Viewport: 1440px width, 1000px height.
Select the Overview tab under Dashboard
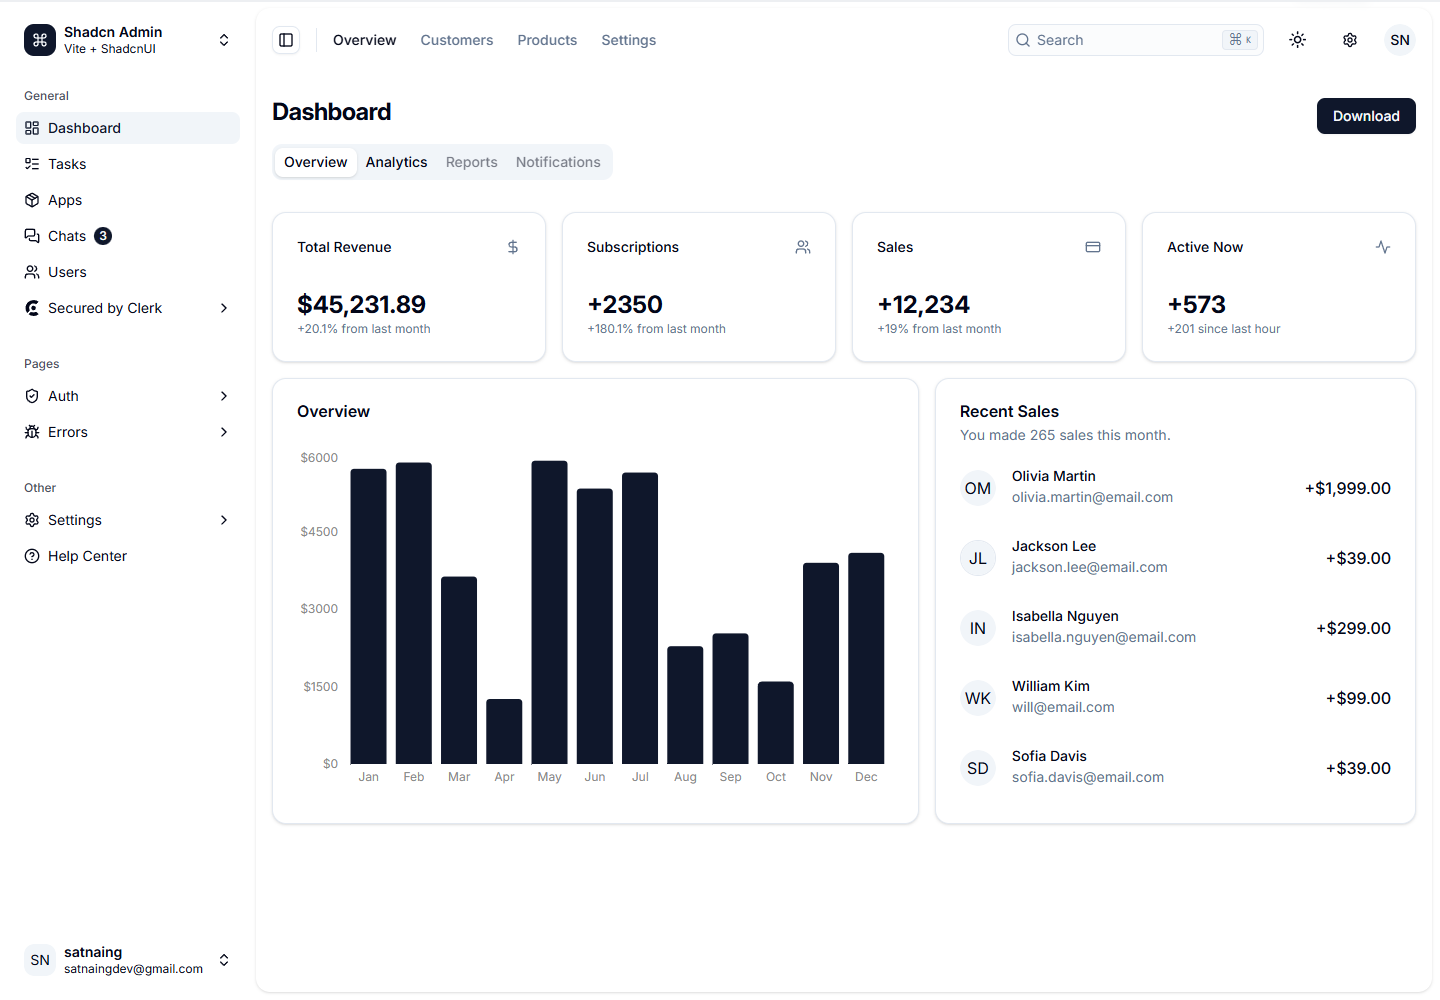(316, 162)
